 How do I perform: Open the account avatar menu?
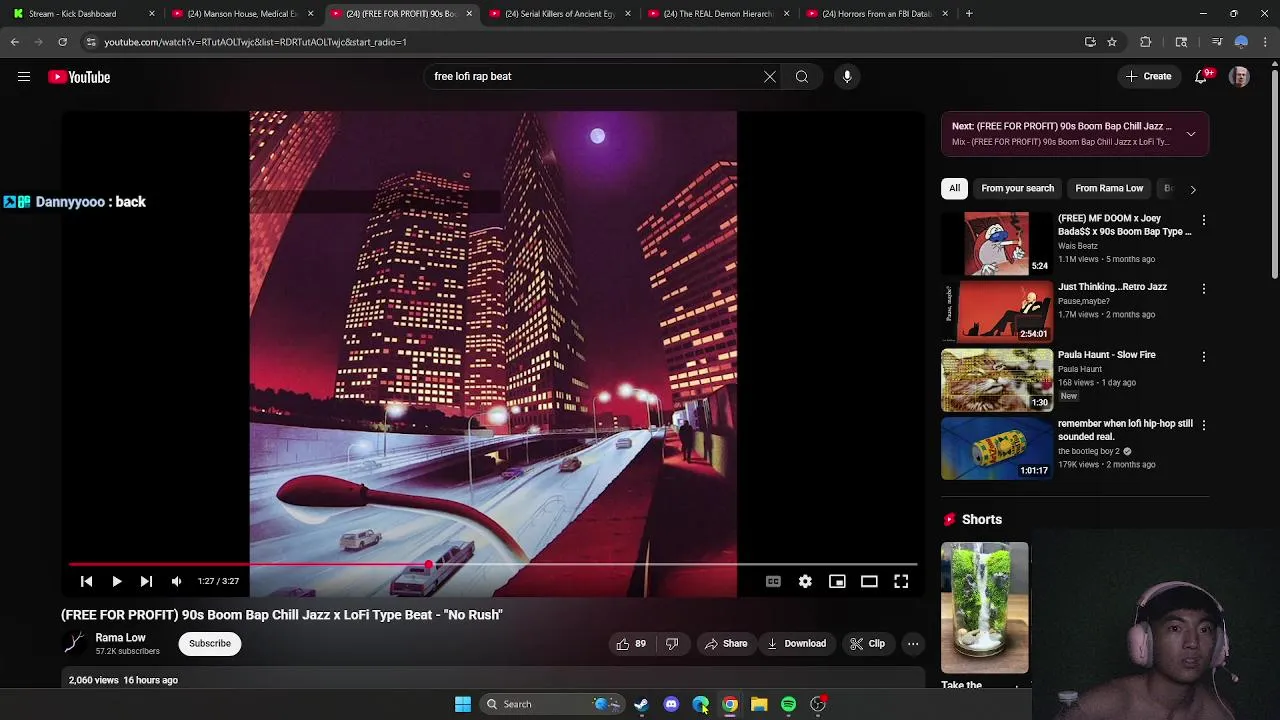pos(1239,77)
